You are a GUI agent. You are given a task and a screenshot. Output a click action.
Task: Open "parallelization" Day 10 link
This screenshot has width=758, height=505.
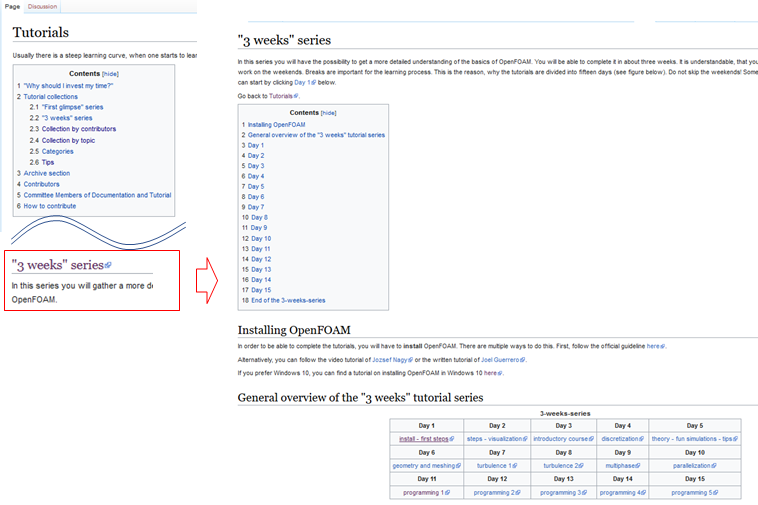692,466
